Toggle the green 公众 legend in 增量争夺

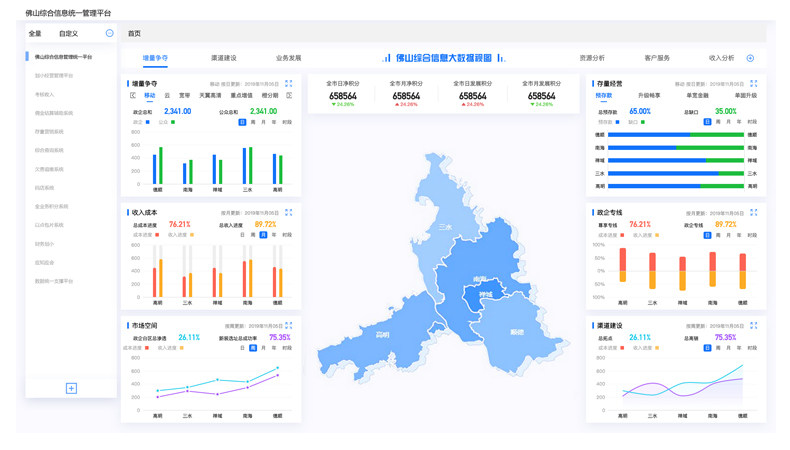pyautogui.click(x=167, y=122)
